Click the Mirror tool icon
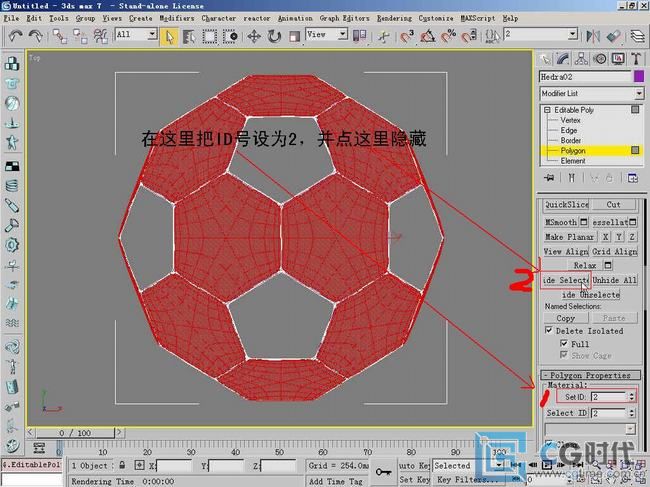This screenshot has width=650, height=487. coord(593,36)
